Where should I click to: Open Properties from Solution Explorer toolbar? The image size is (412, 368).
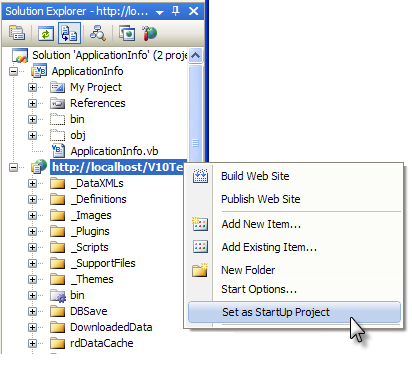17,33
